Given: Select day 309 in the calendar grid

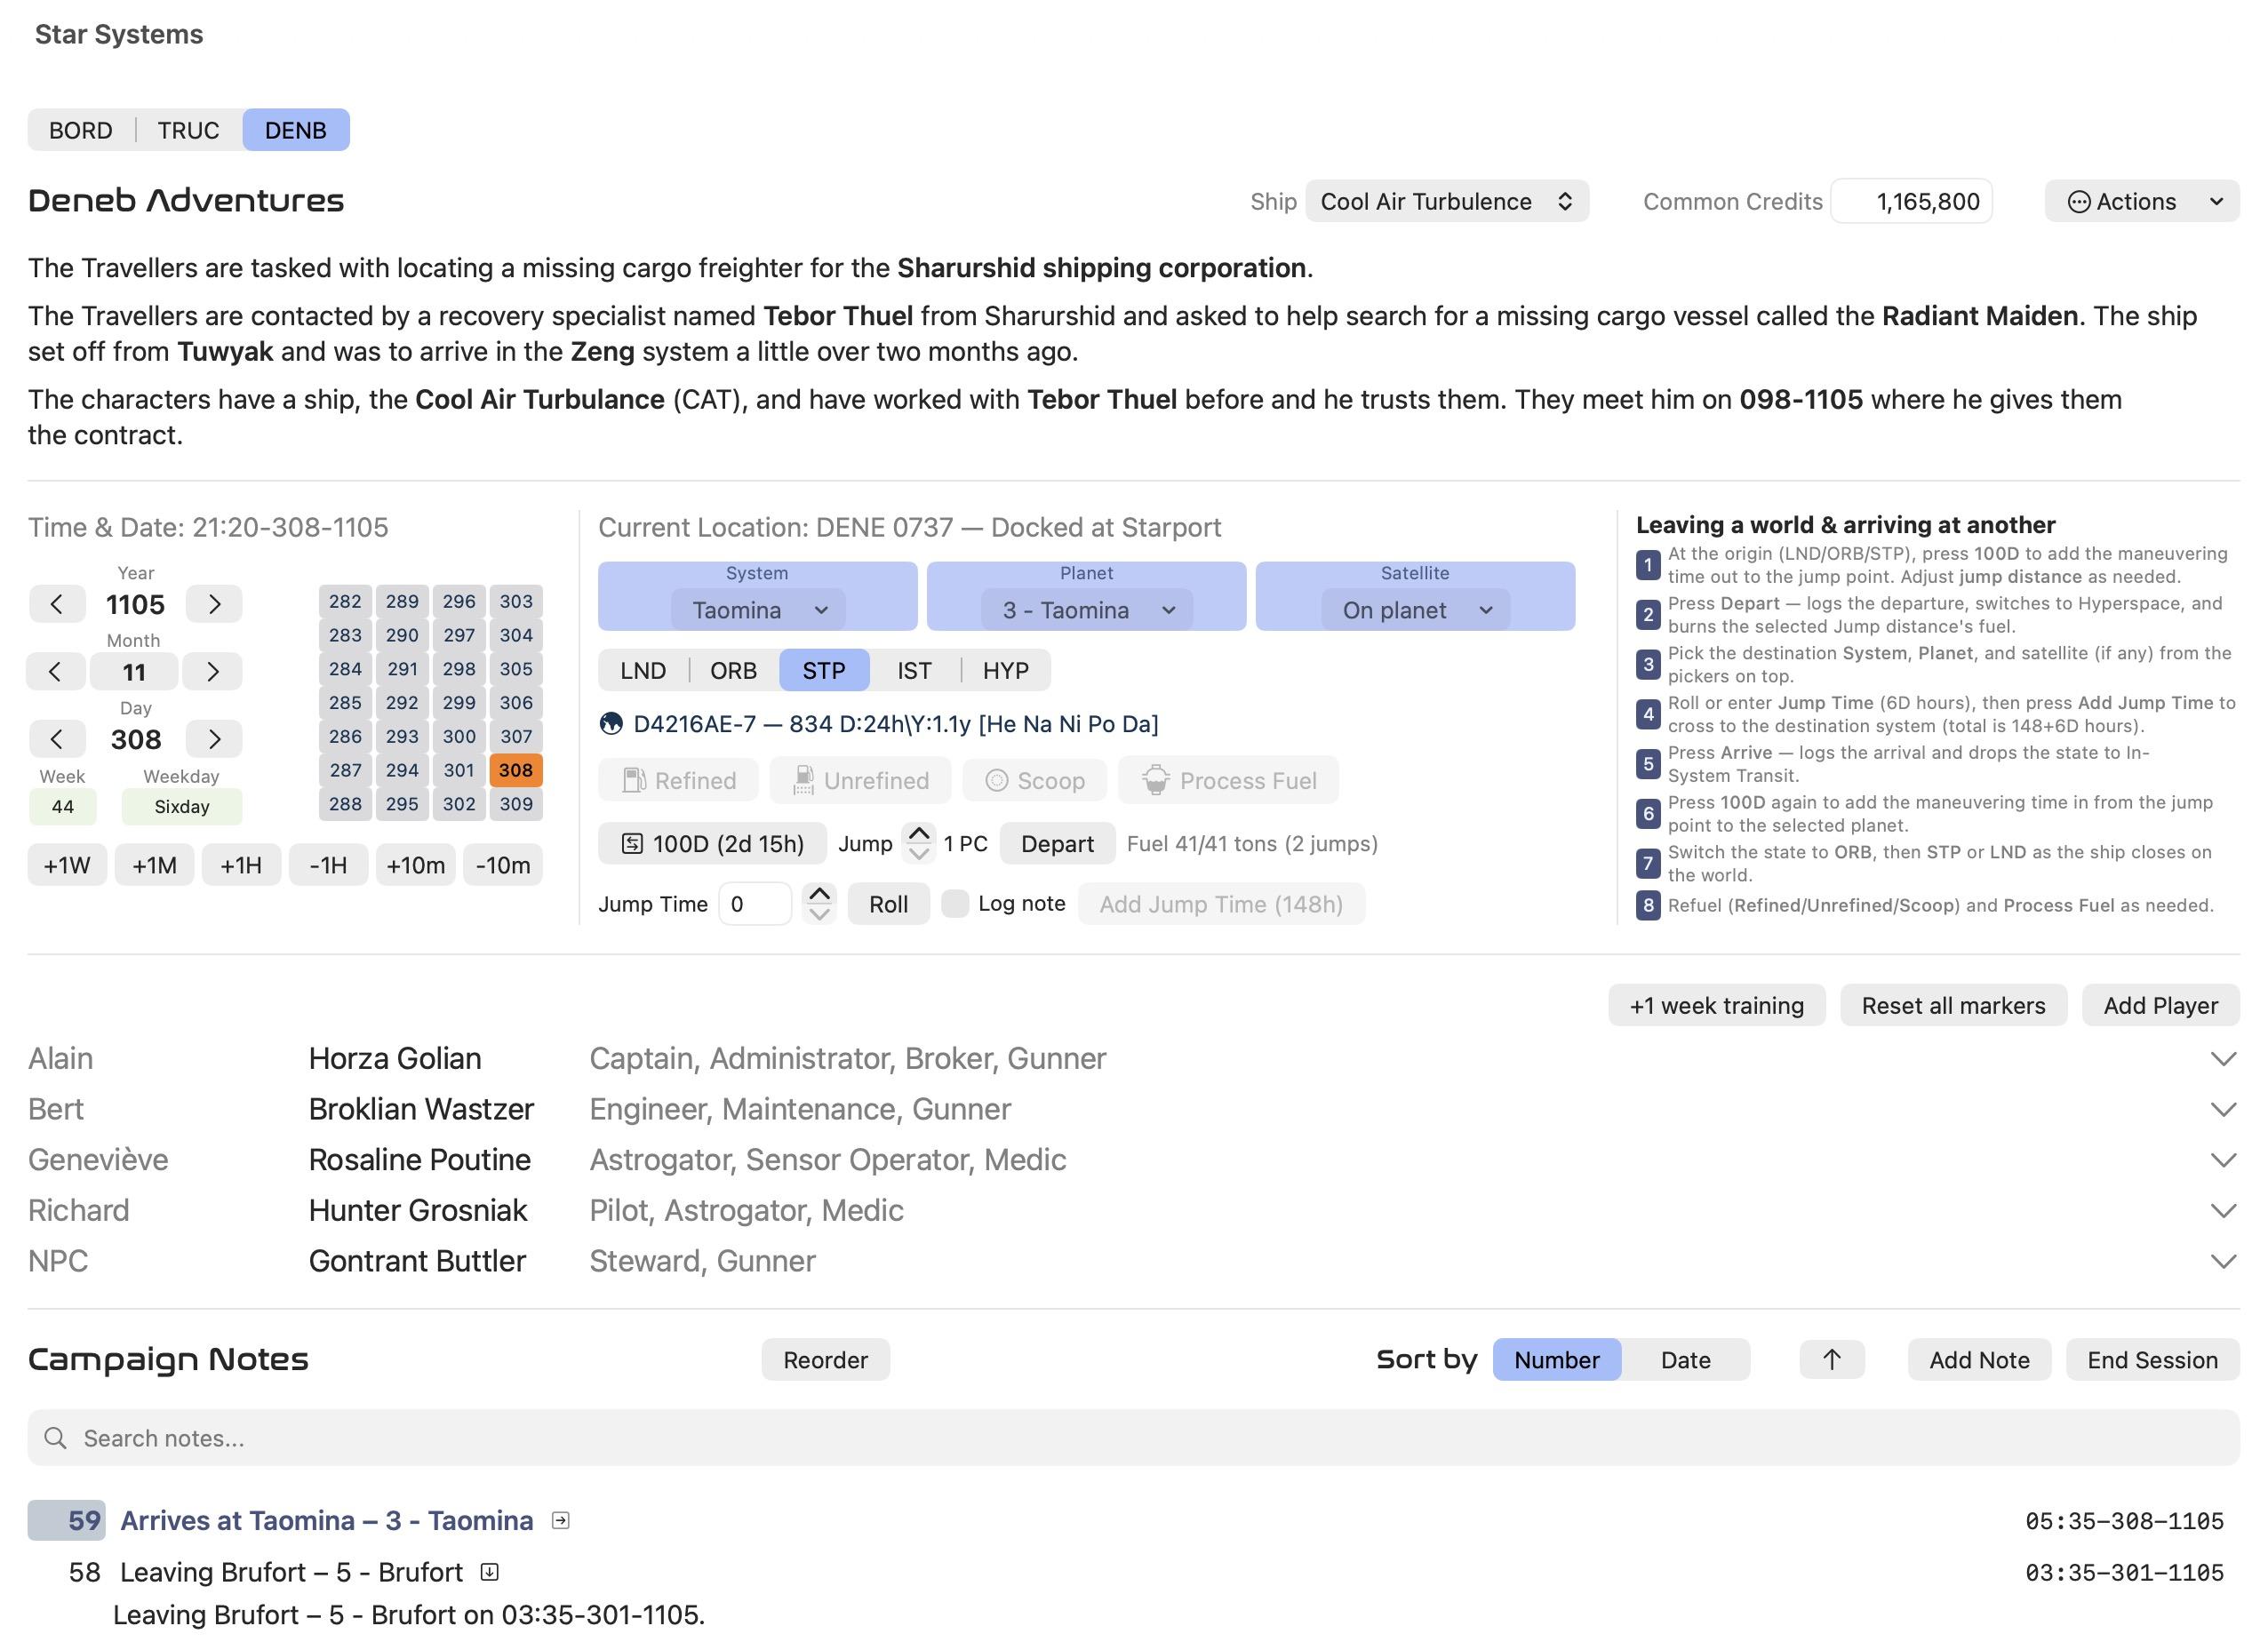Looking at the screenshot, I should [x=516, y=804].
